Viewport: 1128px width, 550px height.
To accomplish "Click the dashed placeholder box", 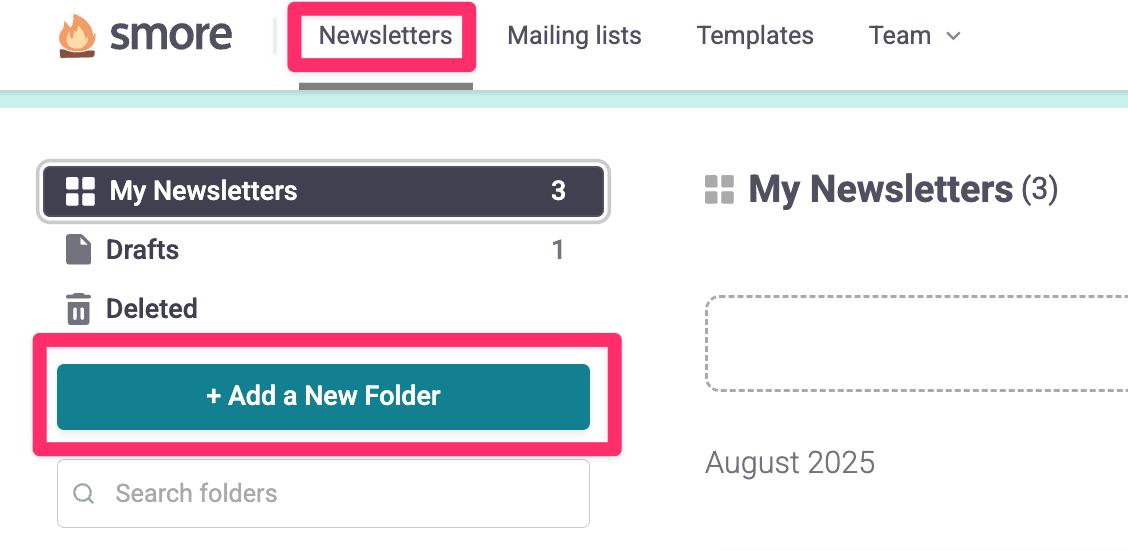I will (916, 342).
